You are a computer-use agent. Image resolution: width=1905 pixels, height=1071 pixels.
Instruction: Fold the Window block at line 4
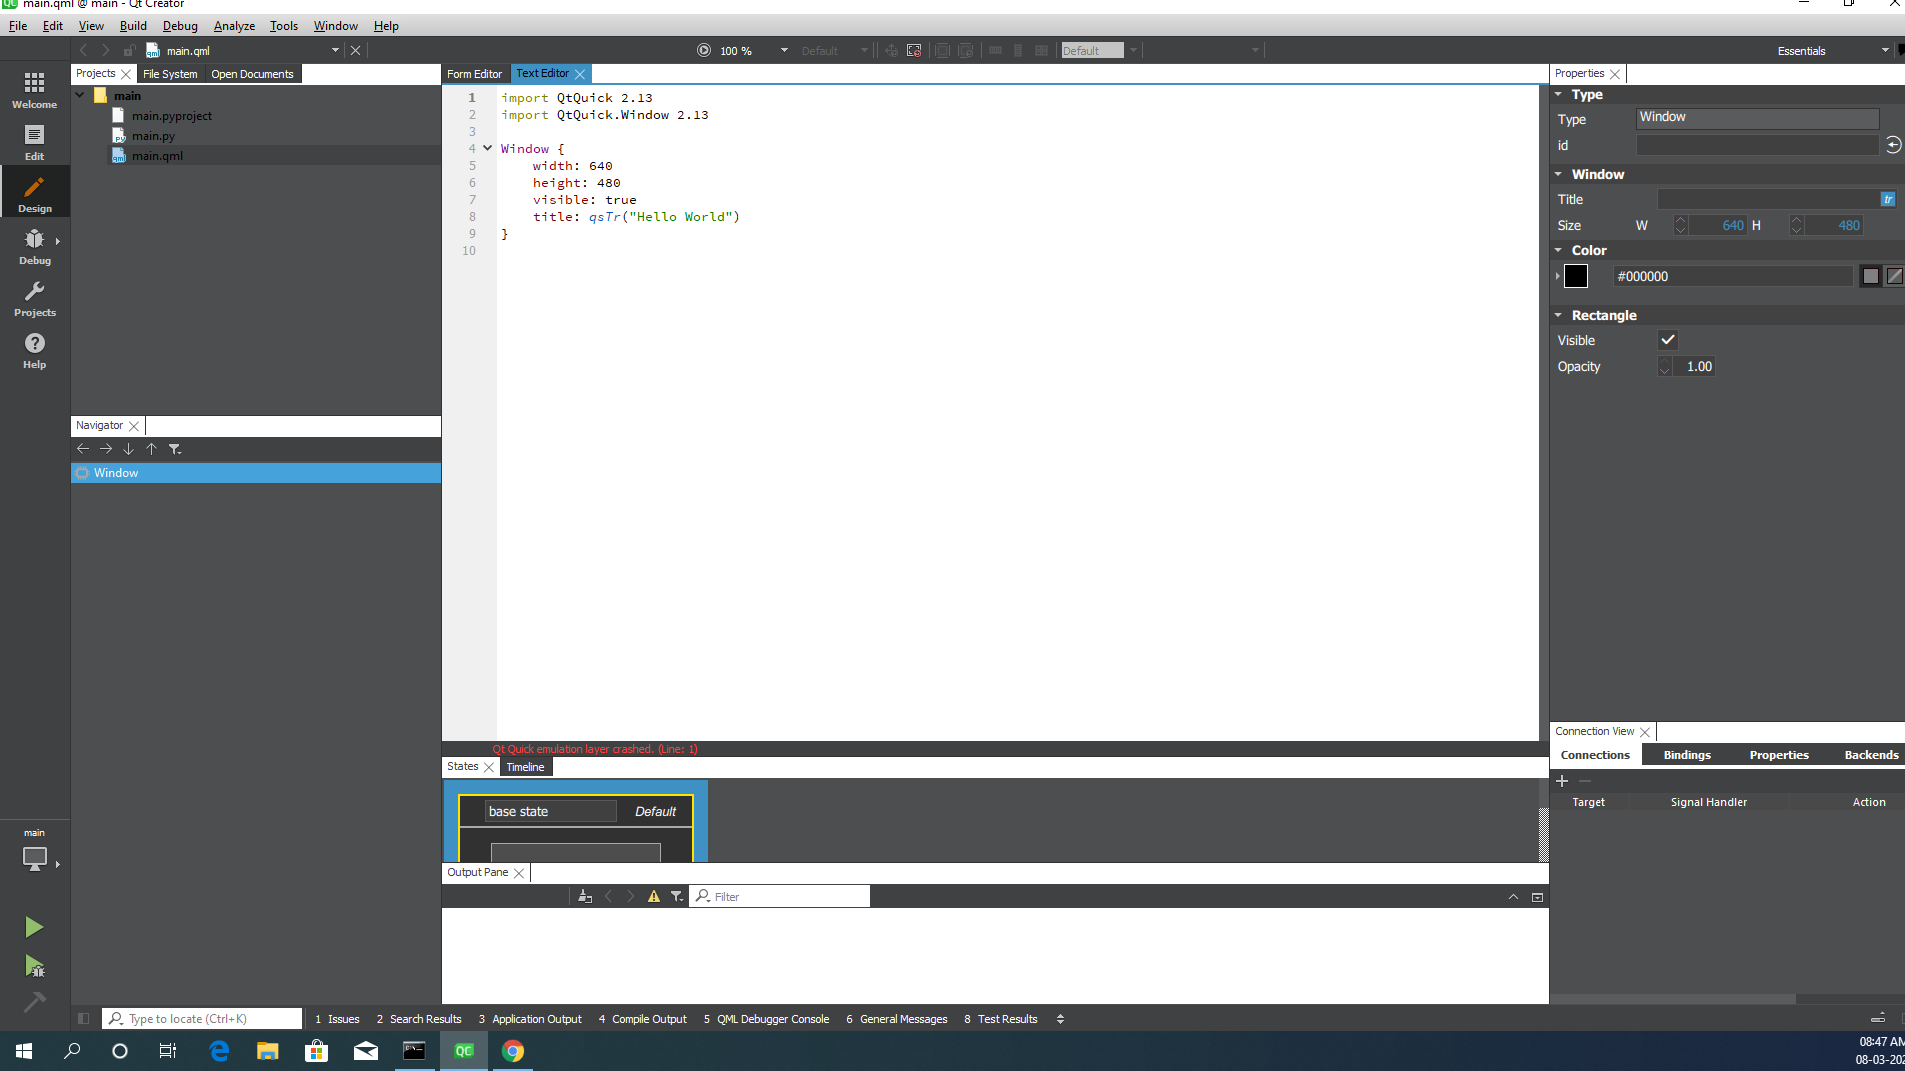click(488, 148)
